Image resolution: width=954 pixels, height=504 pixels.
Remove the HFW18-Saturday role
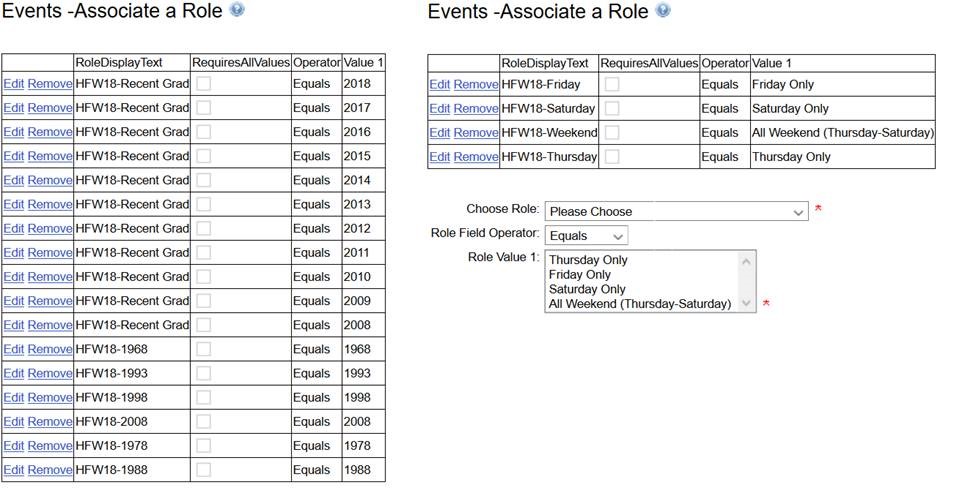(x=475, y=109)
